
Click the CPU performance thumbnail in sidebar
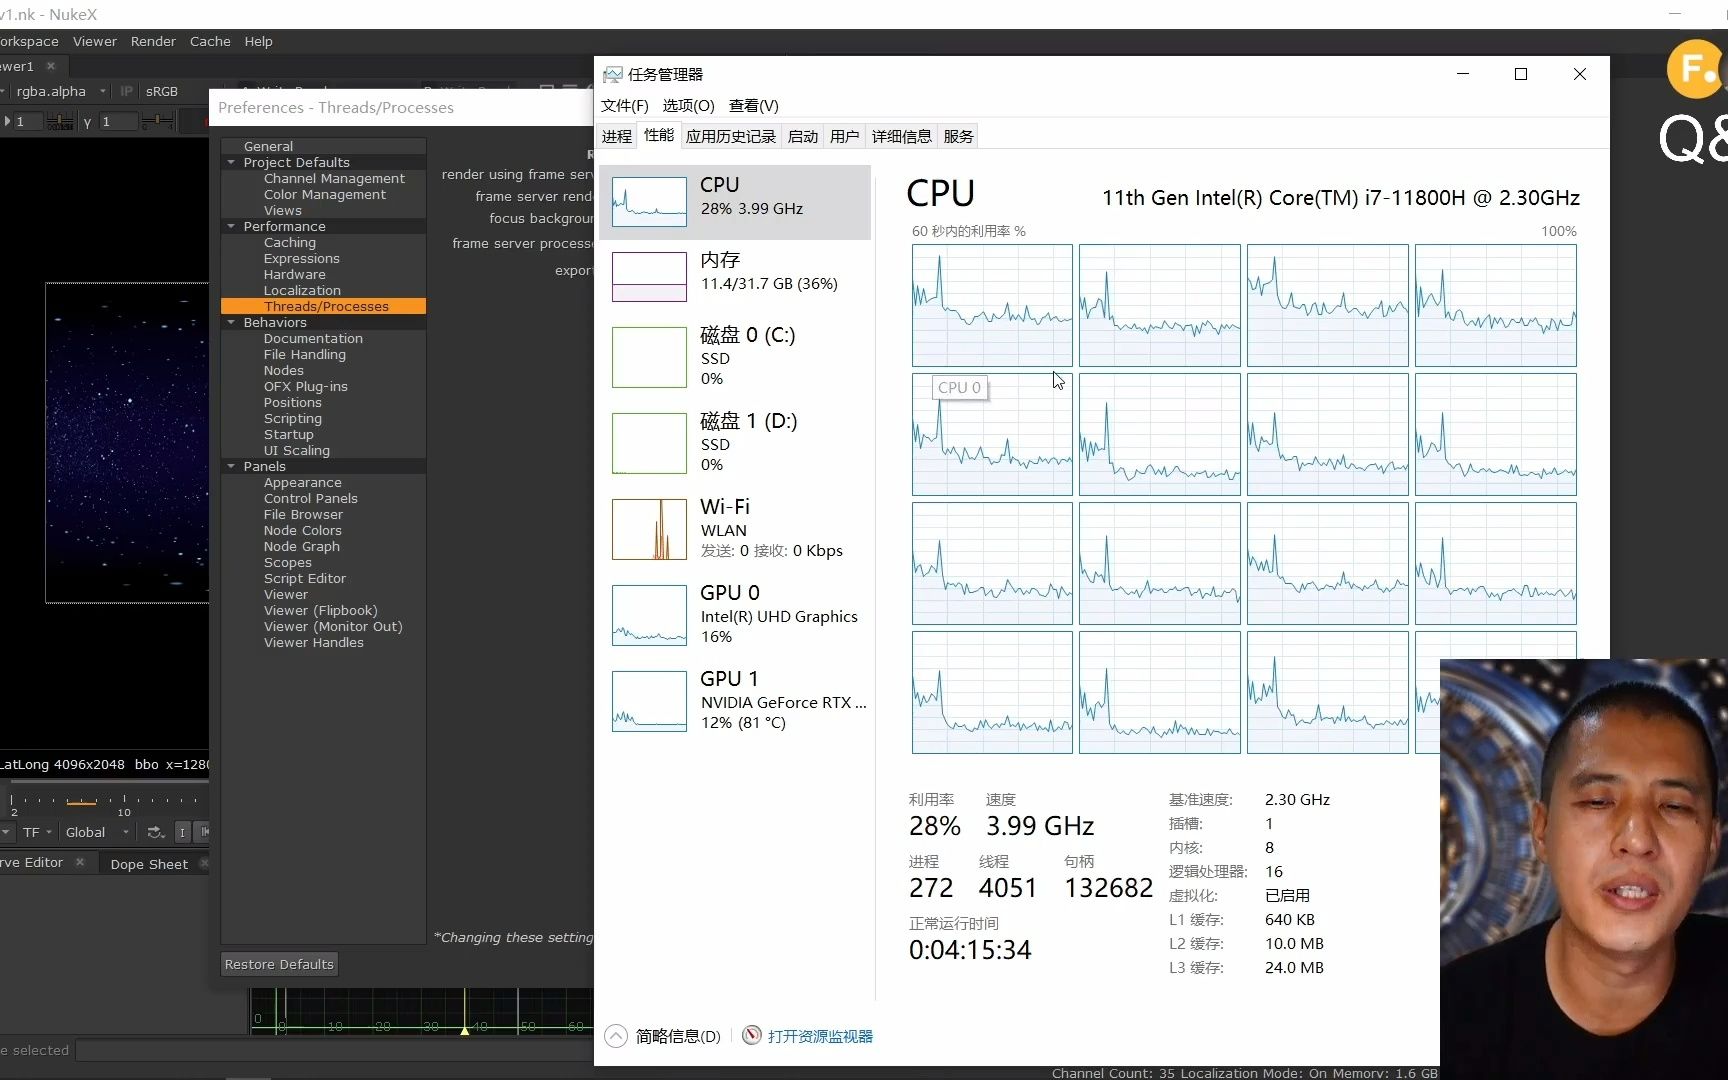(649, 201)
